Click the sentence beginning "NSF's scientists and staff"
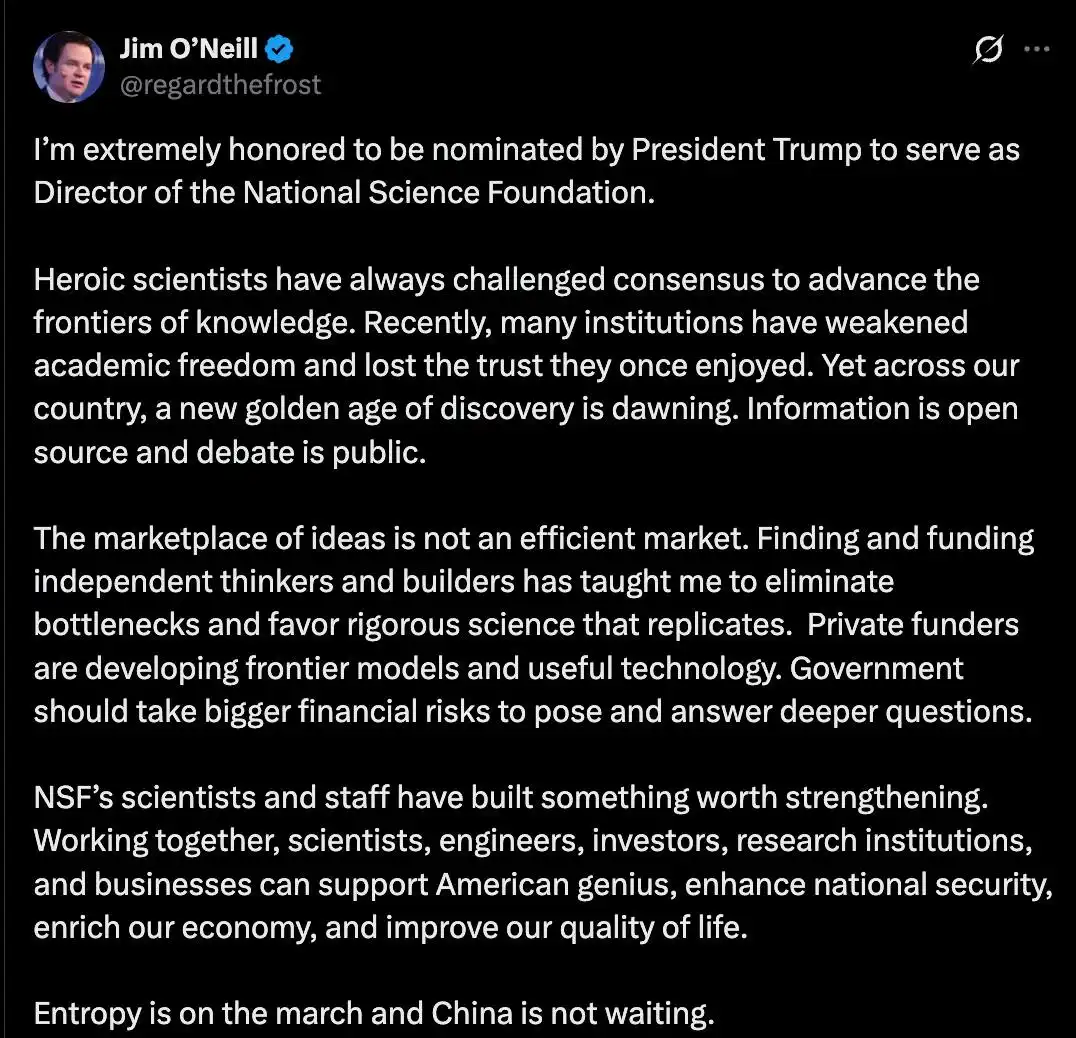Viewport: 1076px width, 1038px height. (511, 798)
